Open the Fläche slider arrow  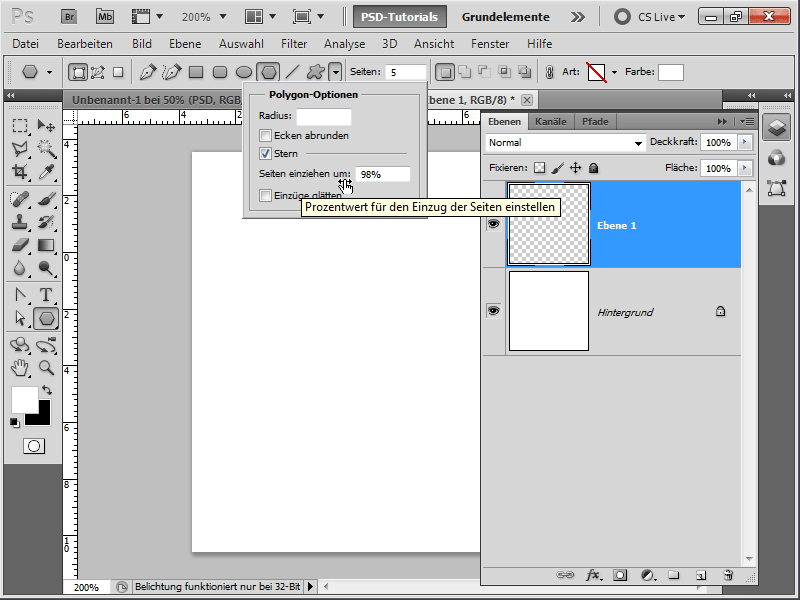pos(745,168)
